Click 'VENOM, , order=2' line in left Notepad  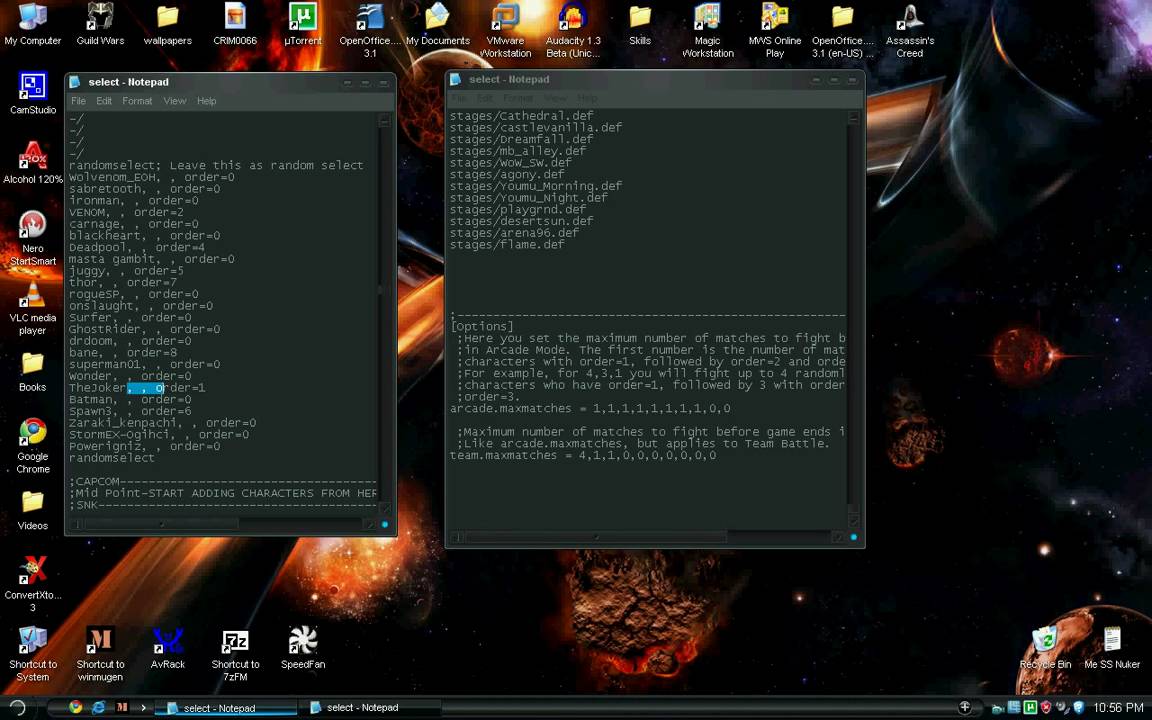pos(126,212)
